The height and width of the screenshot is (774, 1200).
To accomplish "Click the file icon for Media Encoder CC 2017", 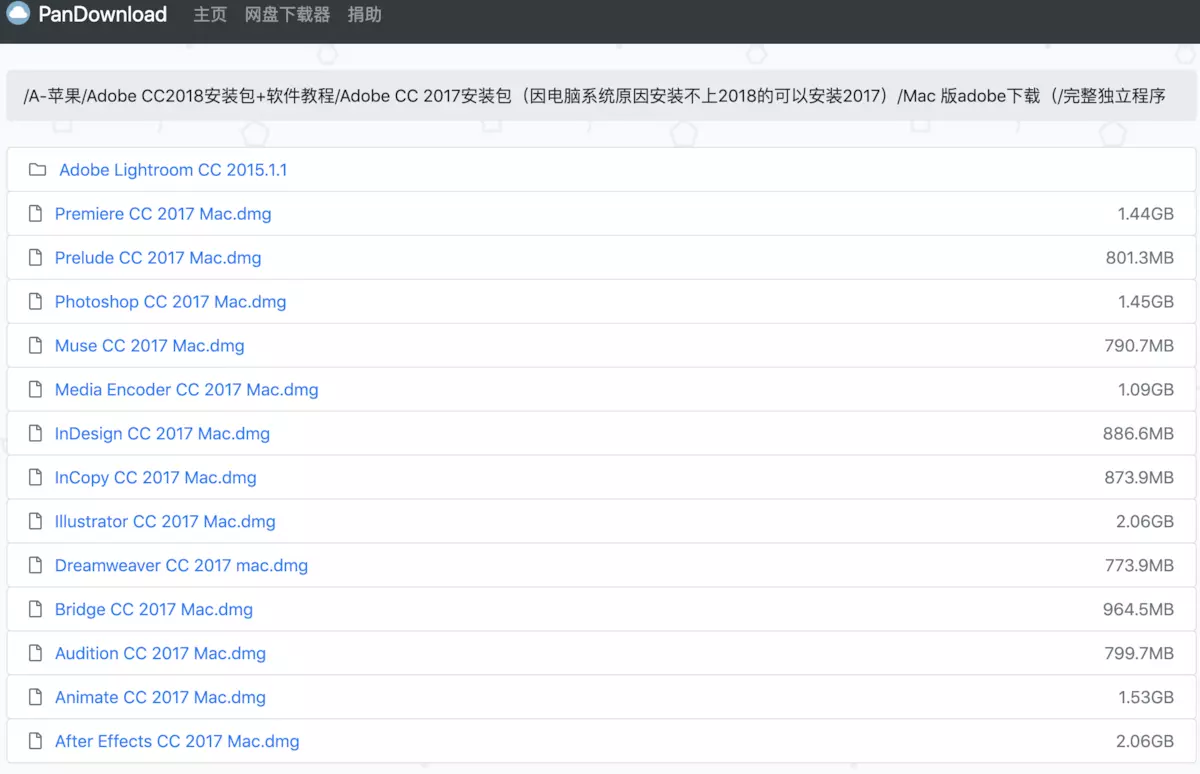I will (x=36, y=390).
